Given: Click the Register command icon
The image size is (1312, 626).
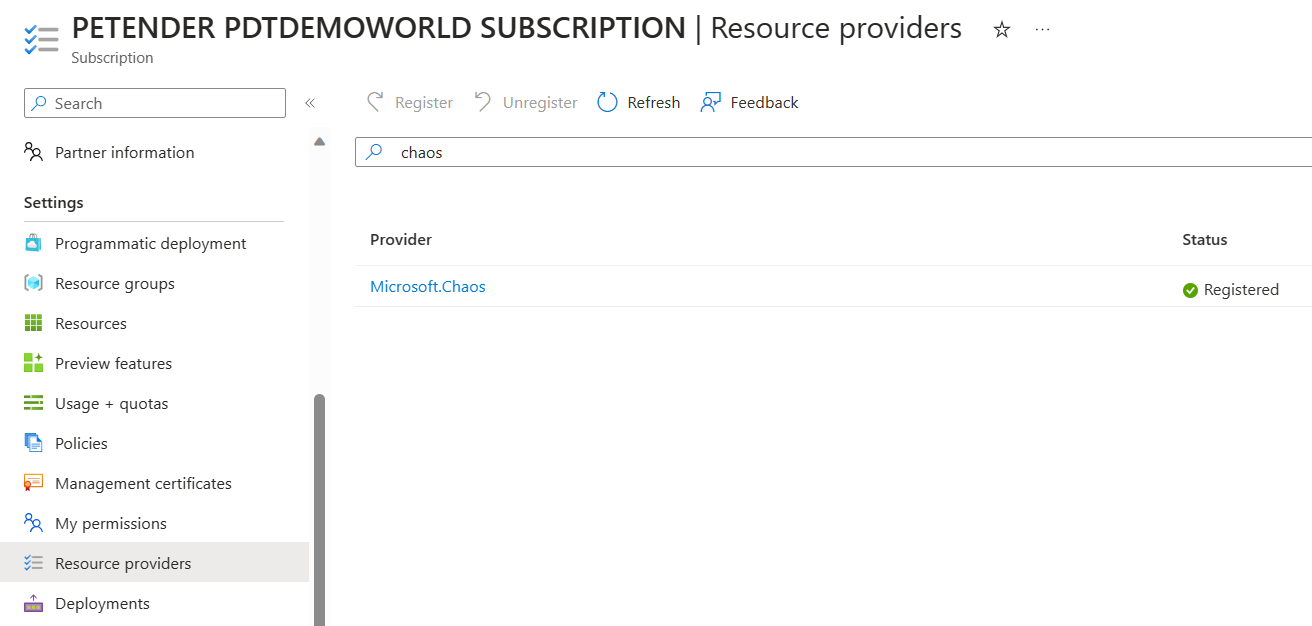Looking at the screenshot, I should (x=376, y=101).
